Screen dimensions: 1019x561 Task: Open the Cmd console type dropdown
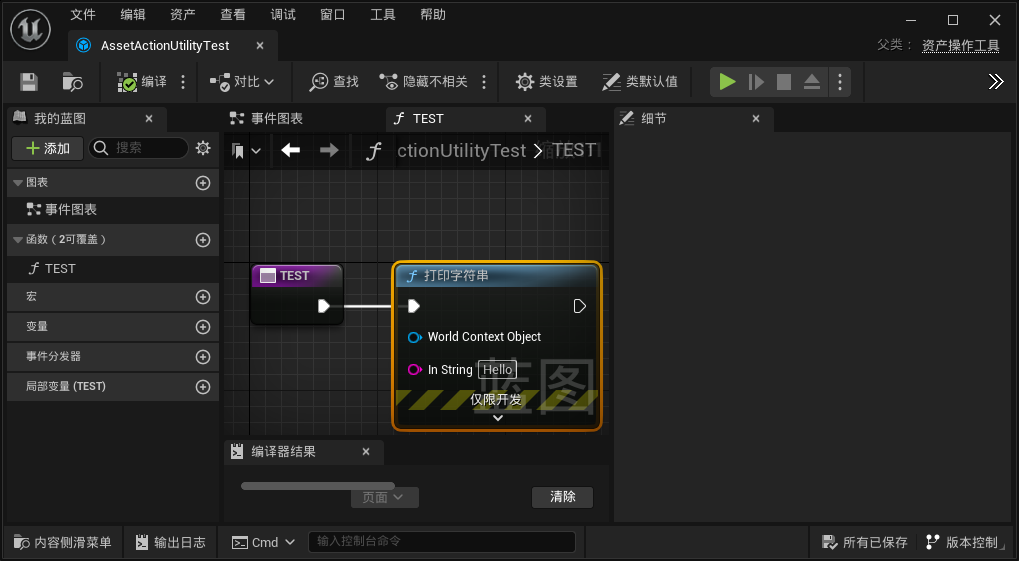click(x=264, y=542)
